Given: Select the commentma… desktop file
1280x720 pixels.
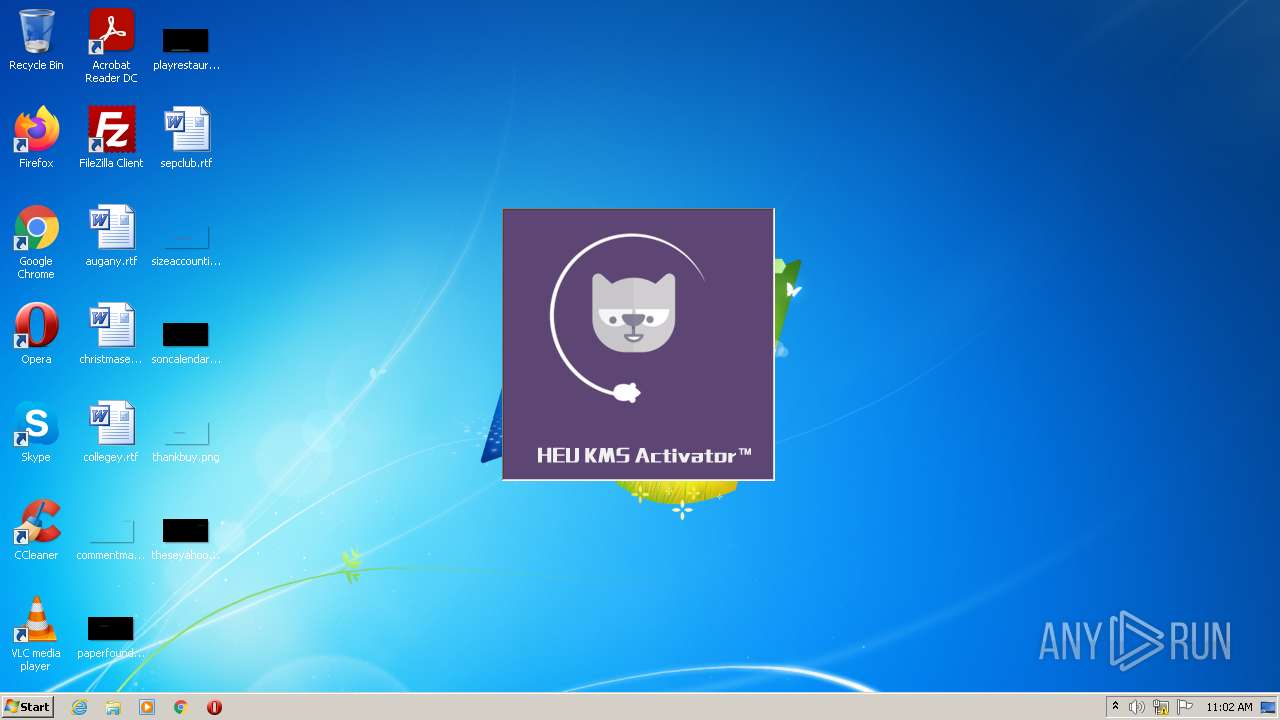Looking at the screenshot, I should [111, 540].
